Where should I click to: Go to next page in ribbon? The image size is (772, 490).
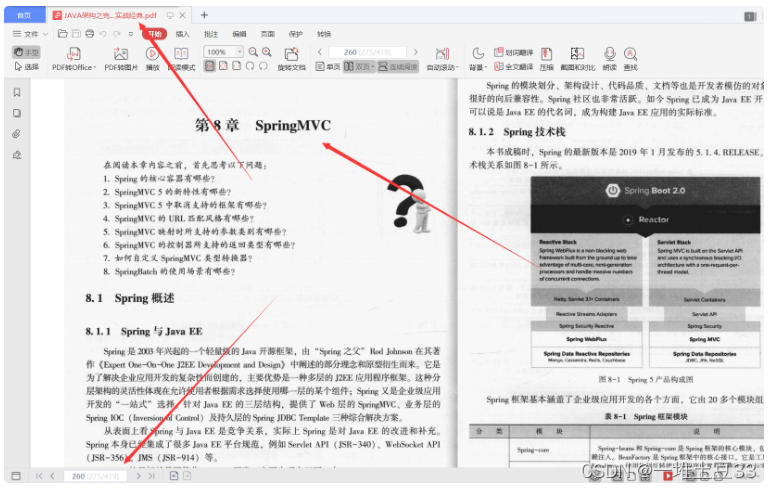pos(416,52)
